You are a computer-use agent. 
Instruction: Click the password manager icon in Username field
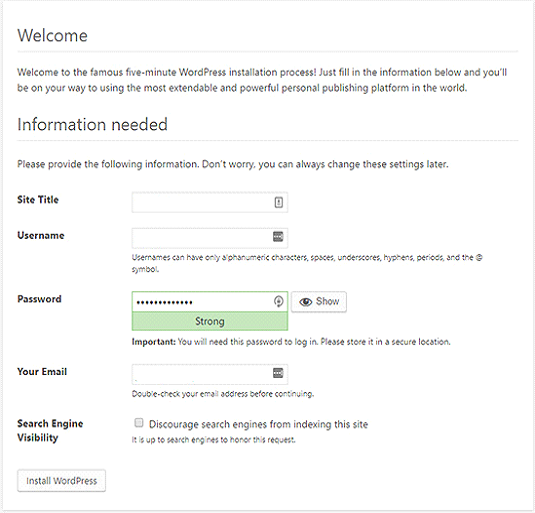tap(278, 236)
